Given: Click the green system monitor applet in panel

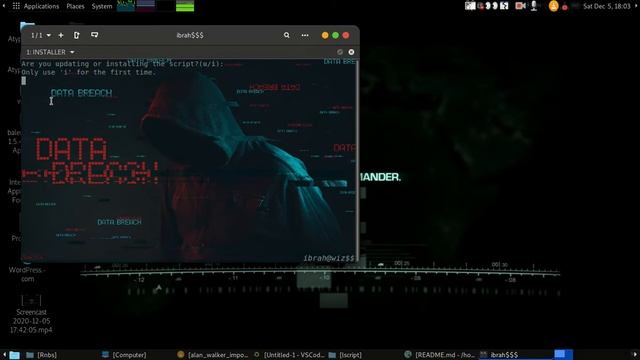Looking at the screenshot, I should pos(185,6).
